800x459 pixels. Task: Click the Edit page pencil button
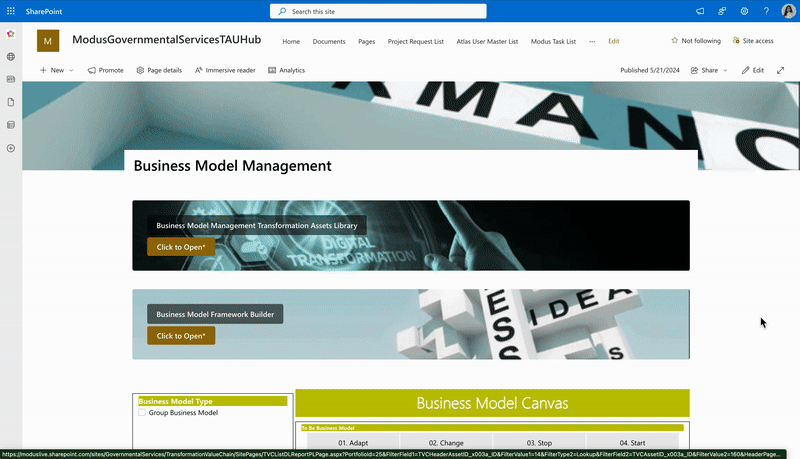coord(753,70)
